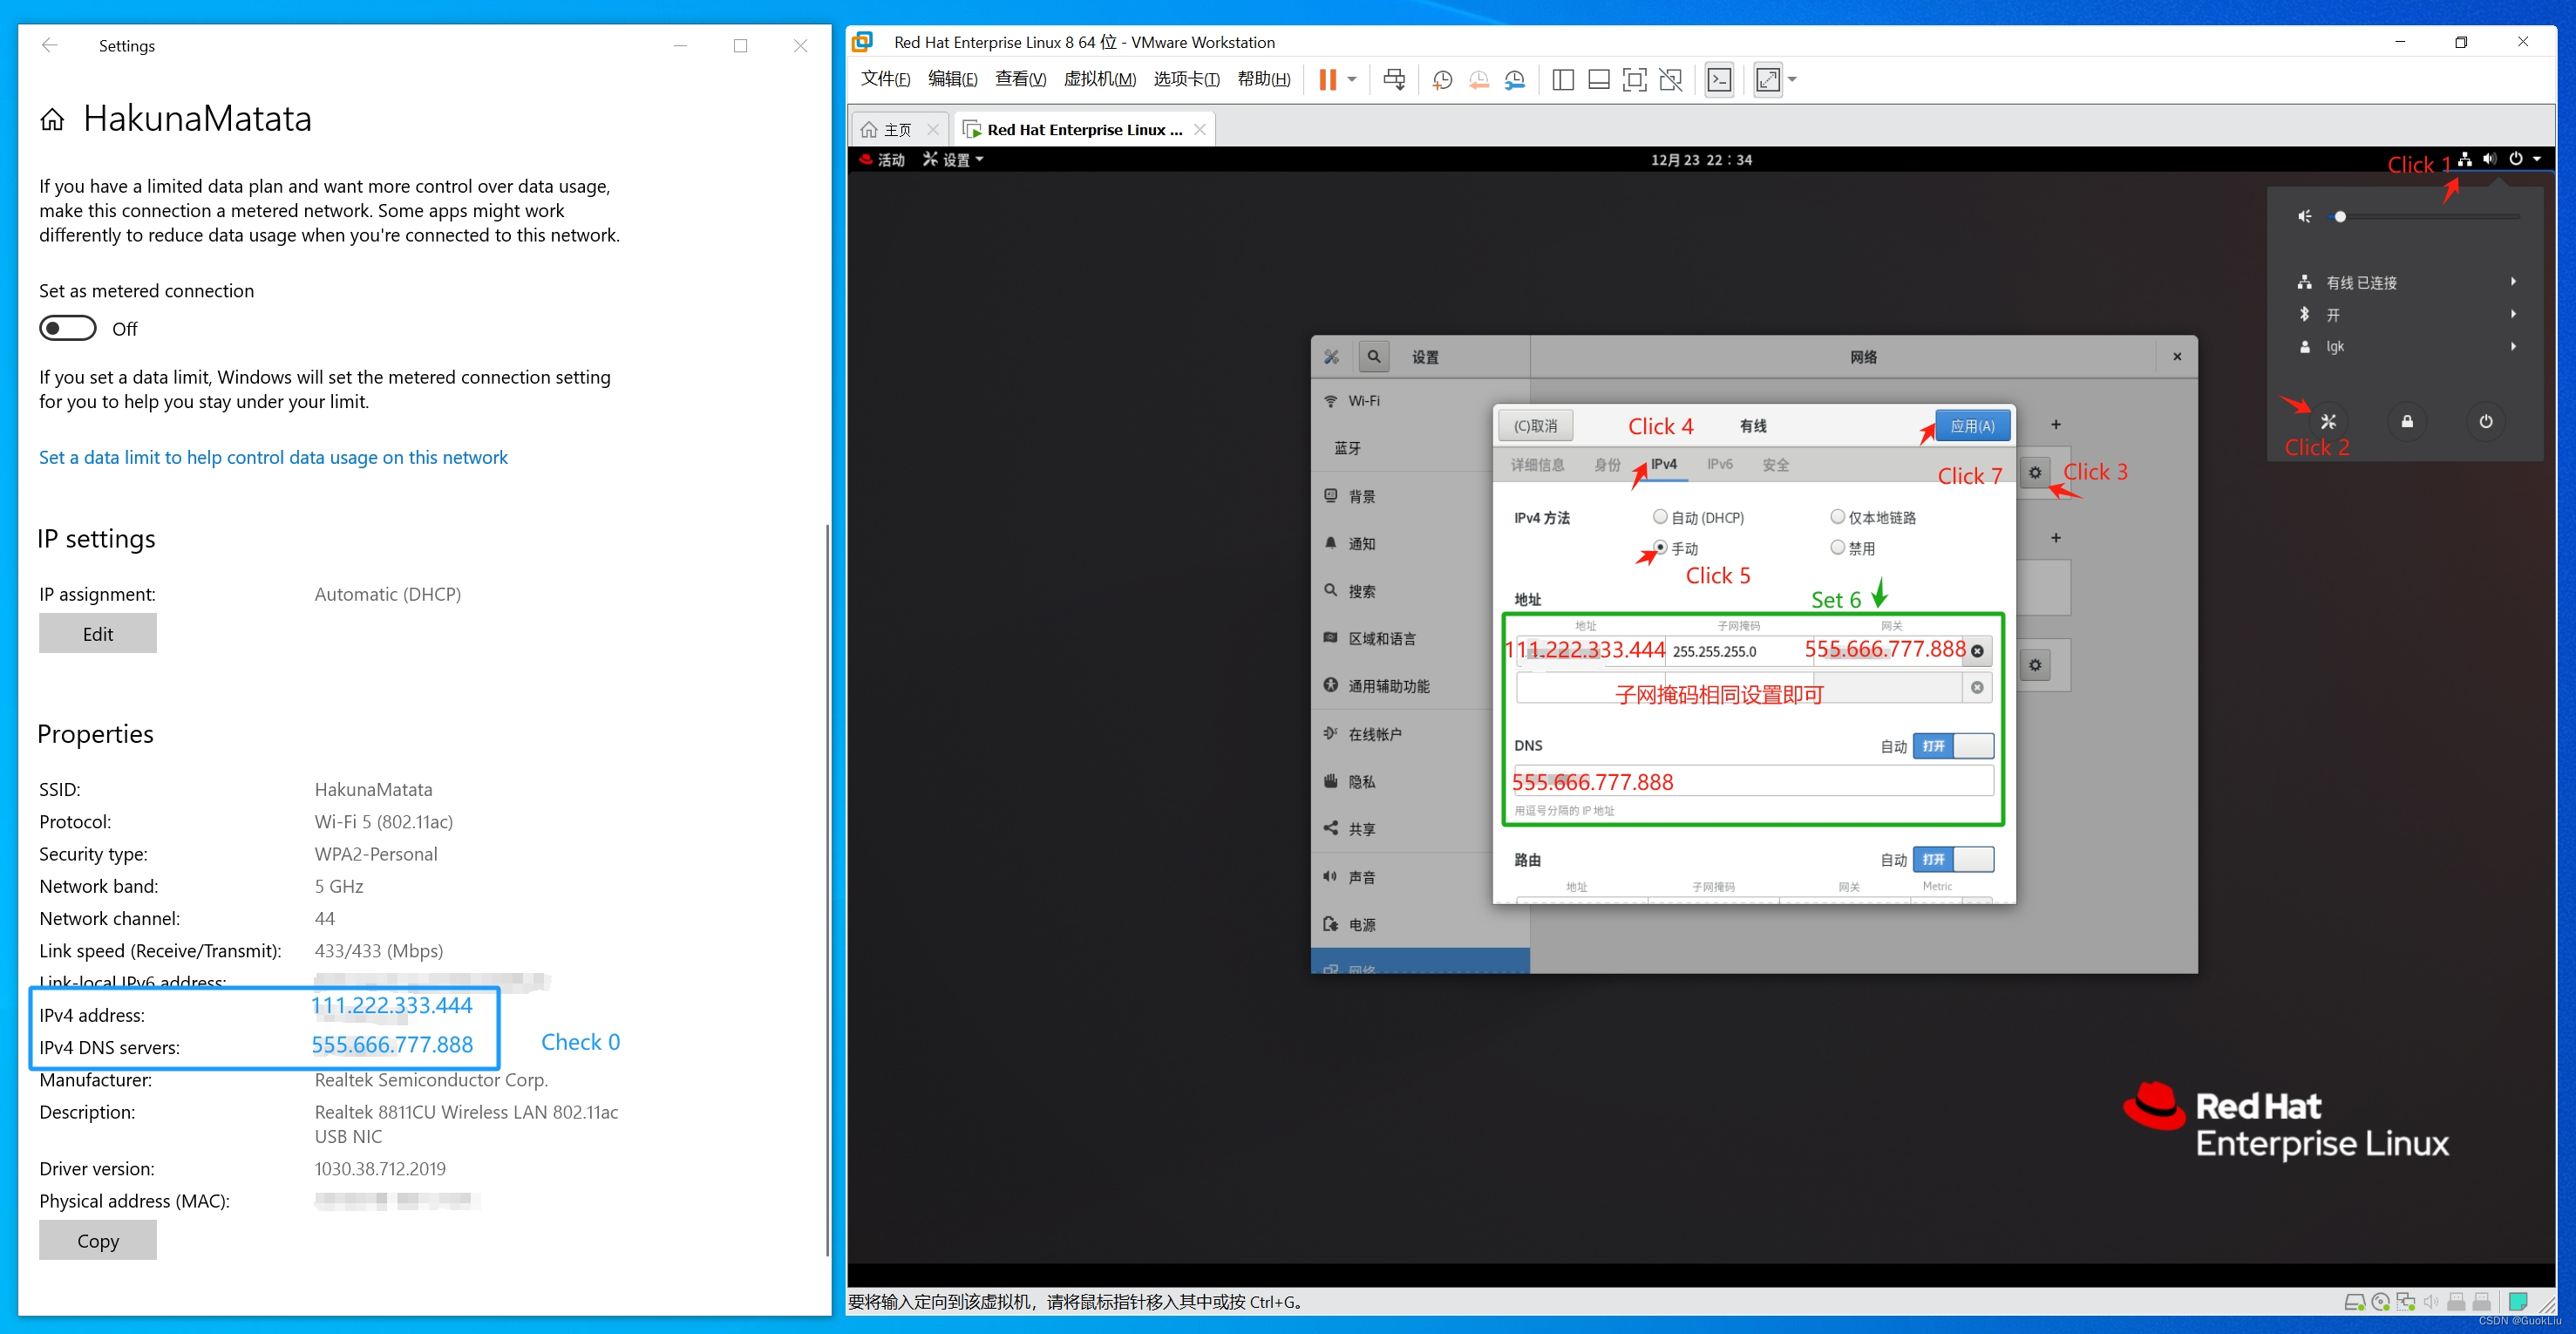This screenshot has height=1334, width=2576.
Task: Open settings via wrench icon in system menu
Action: tap(2328, 421)
